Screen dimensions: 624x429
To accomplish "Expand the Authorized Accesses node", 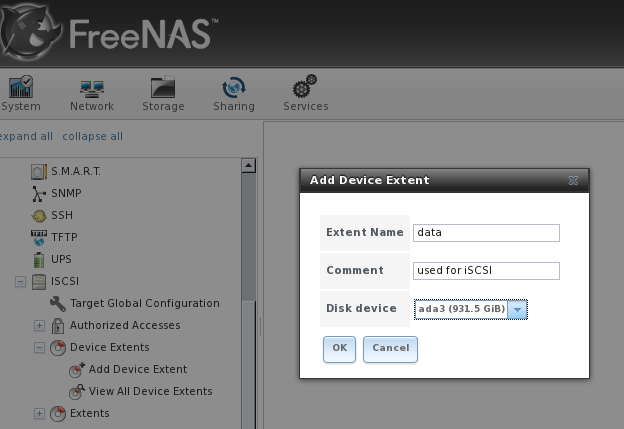I will pos(39,326).
